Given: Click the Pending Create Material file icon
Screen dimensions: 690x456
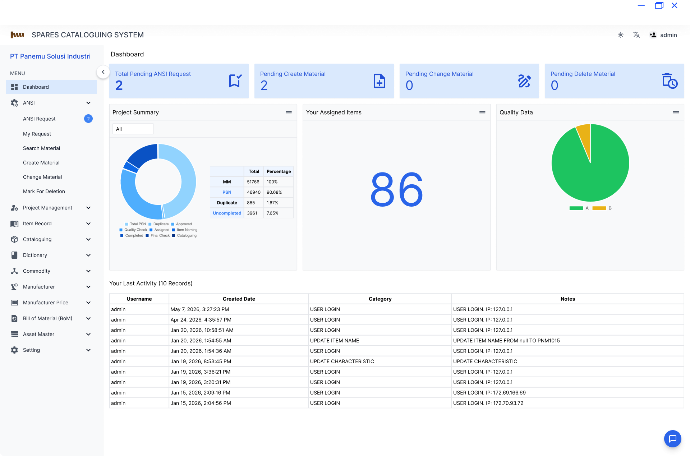Looking at the screenshot, I should pyautogui.click(x=379, y=81).
